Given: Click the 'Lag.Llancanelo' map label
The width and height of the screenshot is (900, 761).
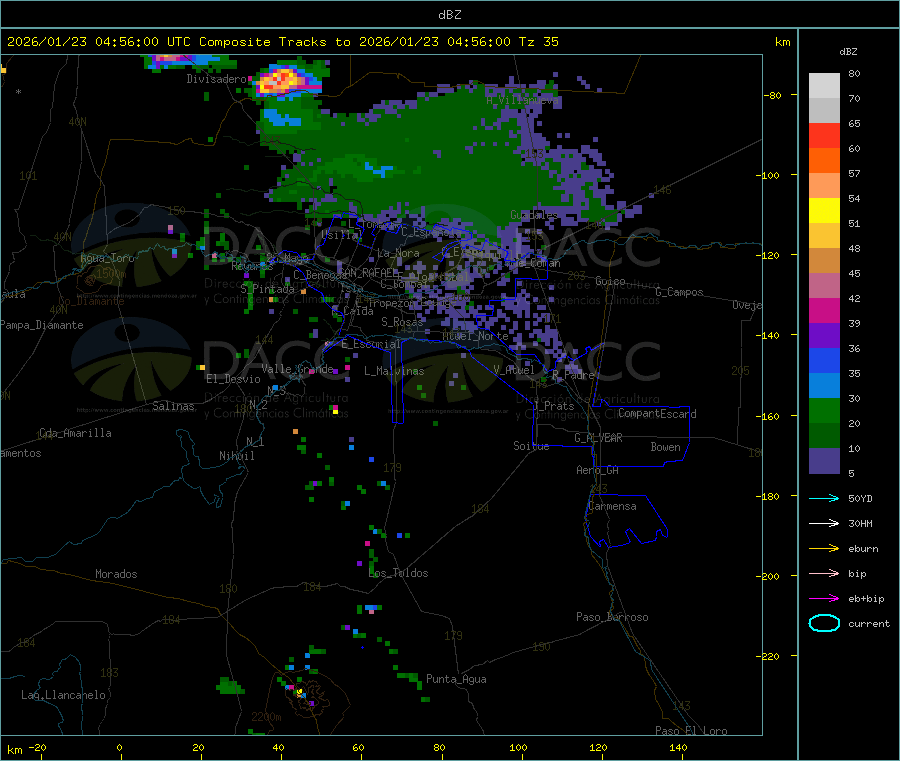Looking at the screenshot, I should [x=64, y=695].
